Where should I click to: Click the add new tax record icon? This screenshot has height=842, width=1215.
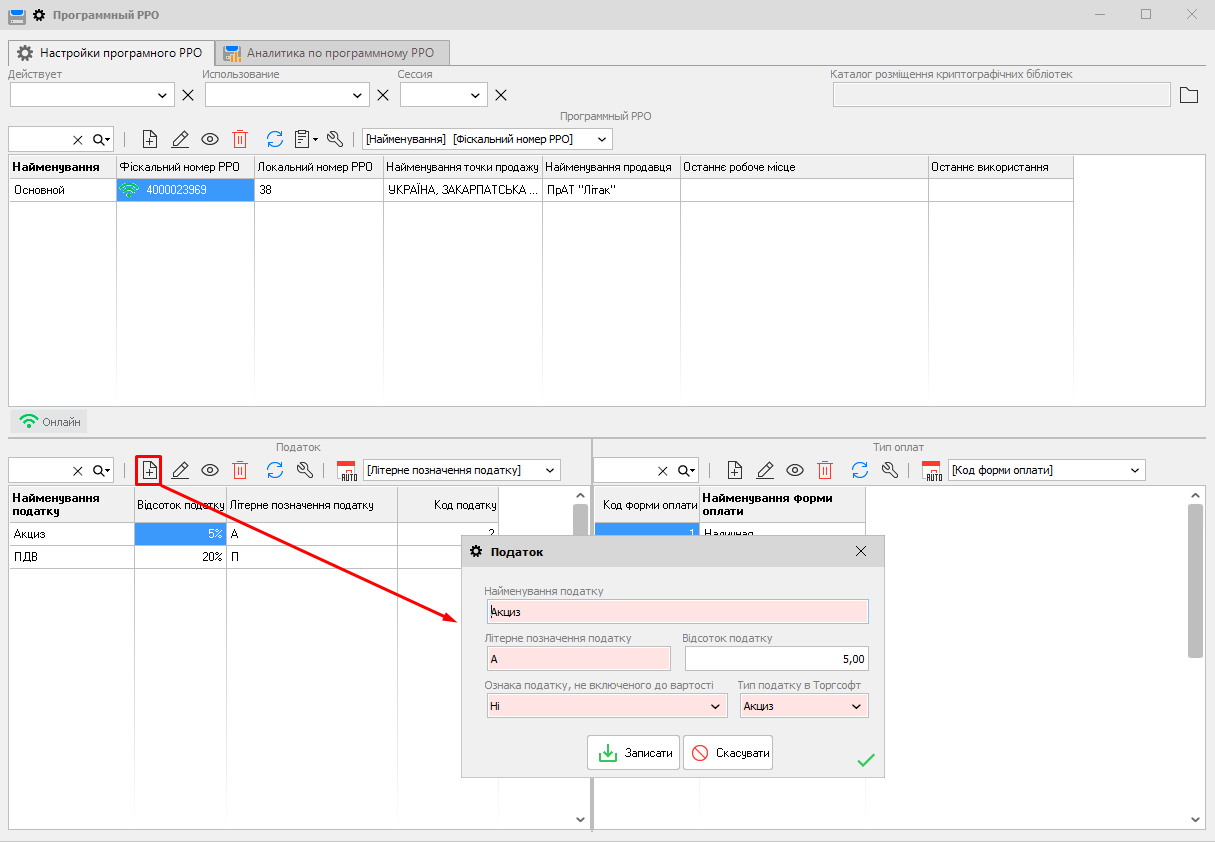(x=149, y=470)
